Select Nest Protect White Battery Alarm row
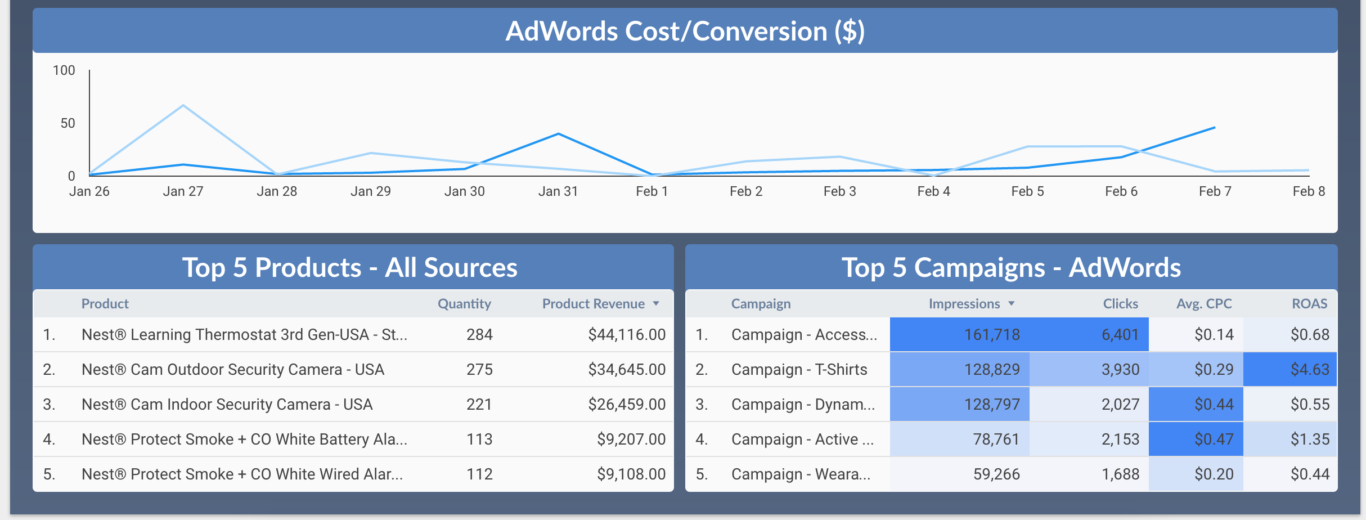The height and width of the screenshot is (520, 1366). point(353,439)
